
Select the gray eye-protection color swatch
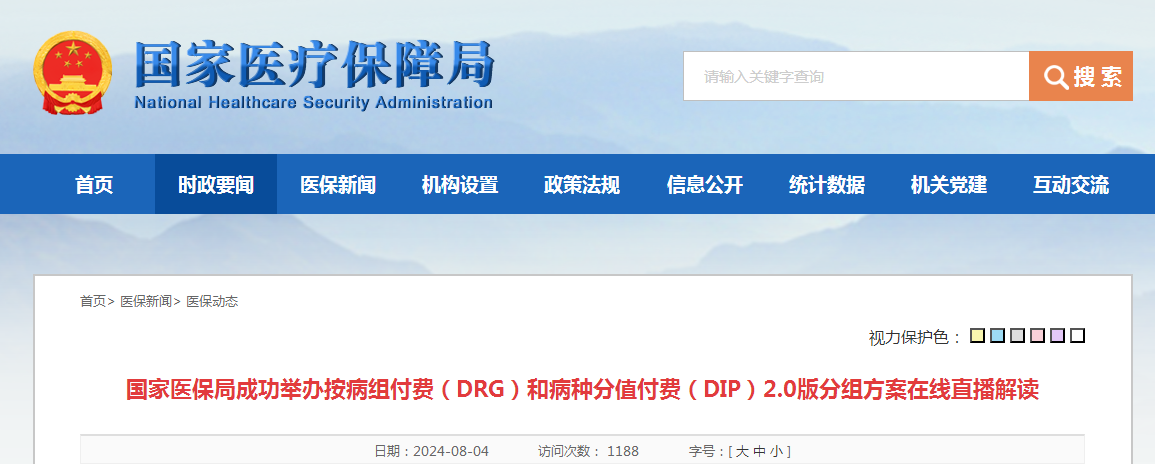1017,336
